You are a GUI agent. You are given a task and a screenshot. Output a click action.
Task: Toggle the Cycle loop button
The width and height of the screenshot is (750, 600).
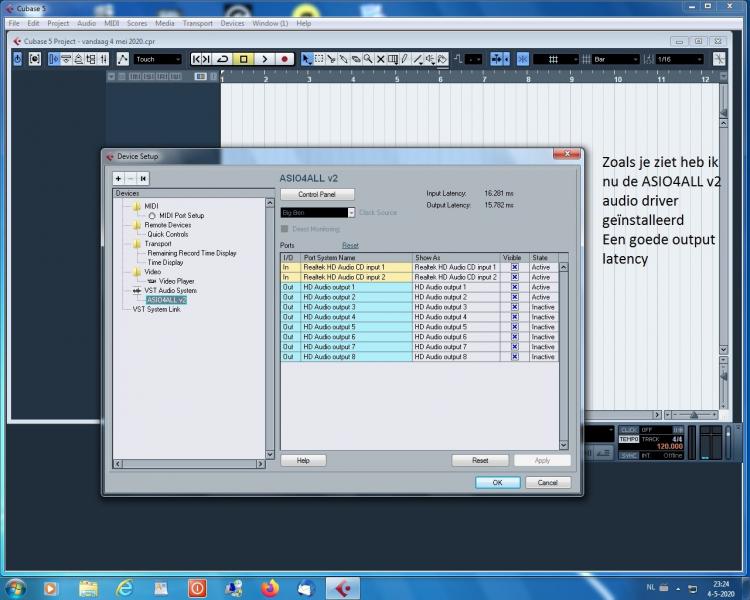click(x=222, y=59)
